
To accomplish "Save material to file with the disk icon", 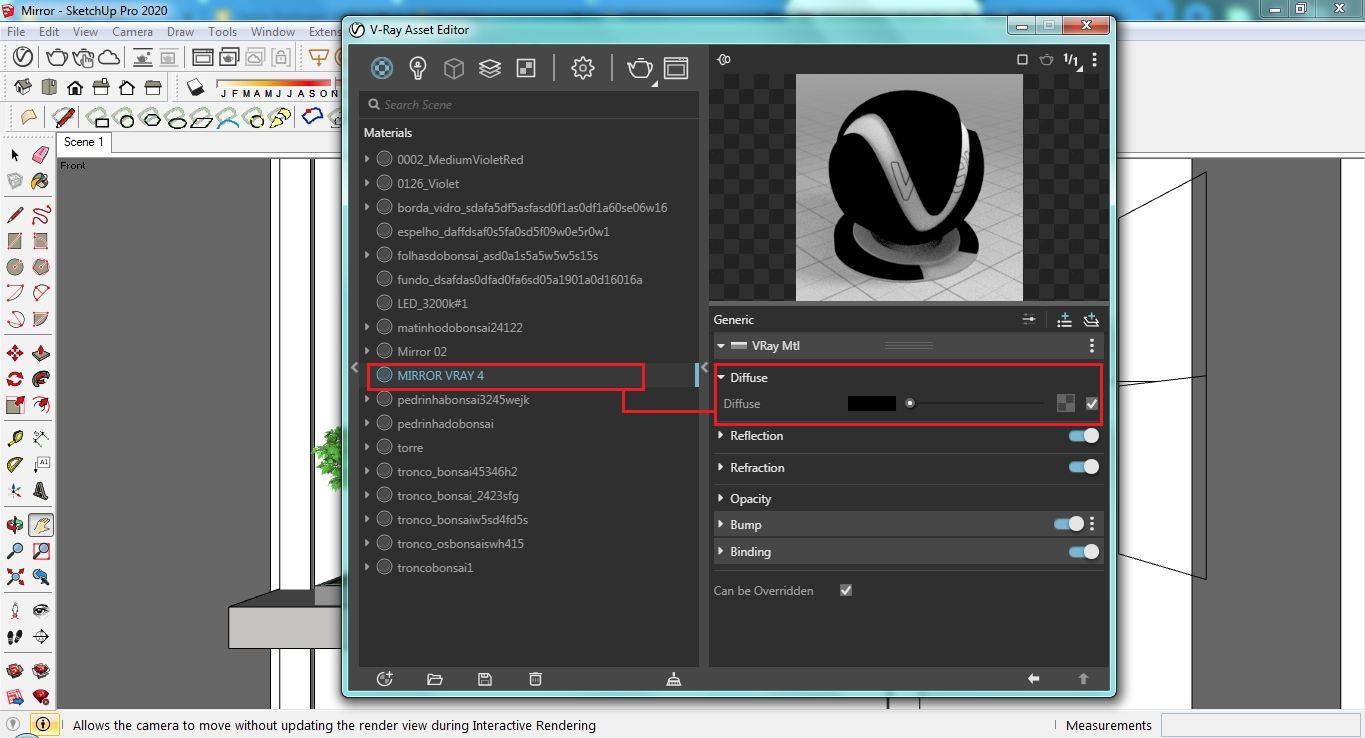I will point(485,679).
